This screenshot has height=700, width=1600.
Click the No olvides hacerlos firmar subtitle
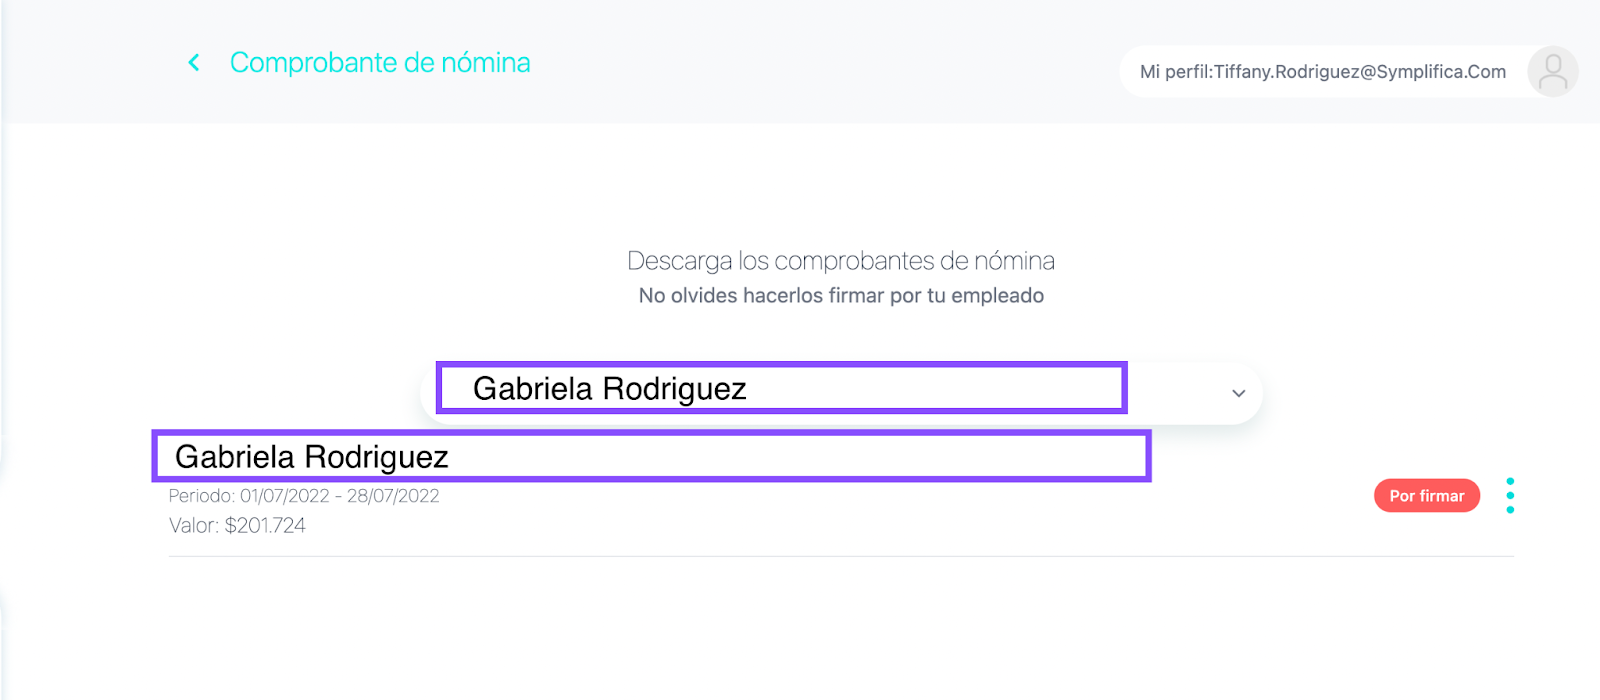pos(841,296)
